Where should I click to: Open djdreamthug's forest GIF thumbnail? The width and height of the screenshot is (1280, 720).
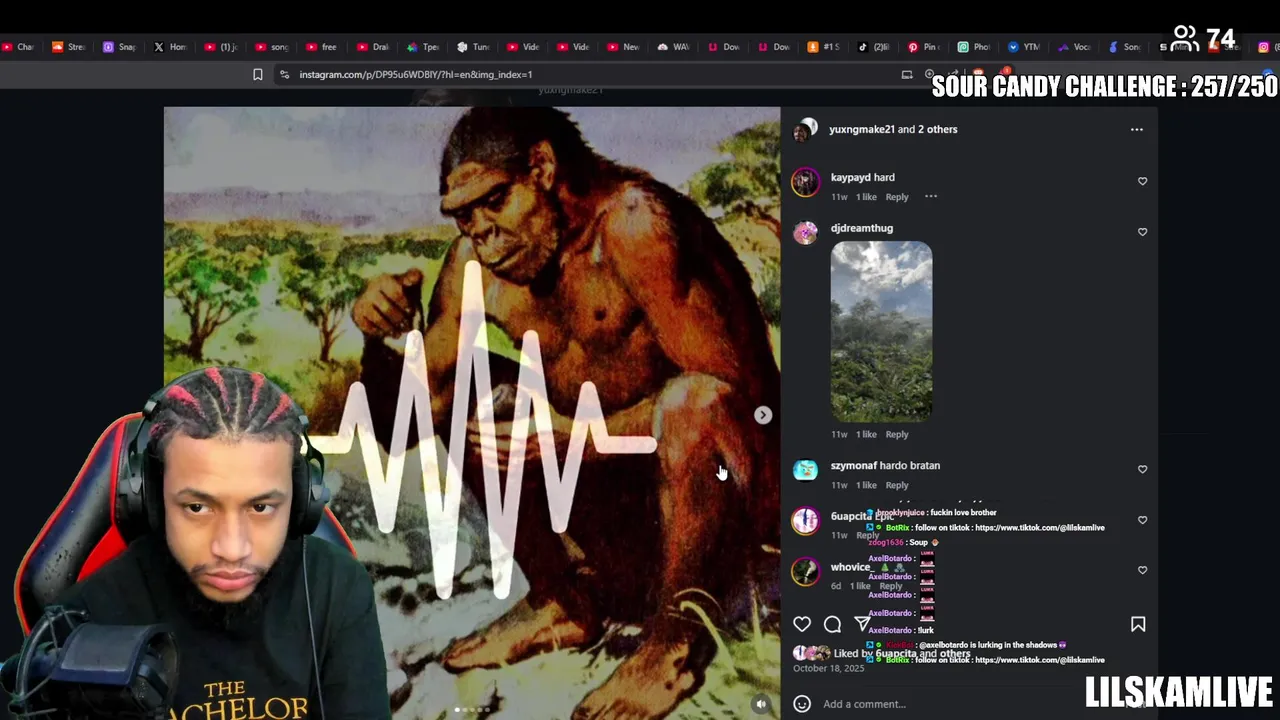point(881,331)
